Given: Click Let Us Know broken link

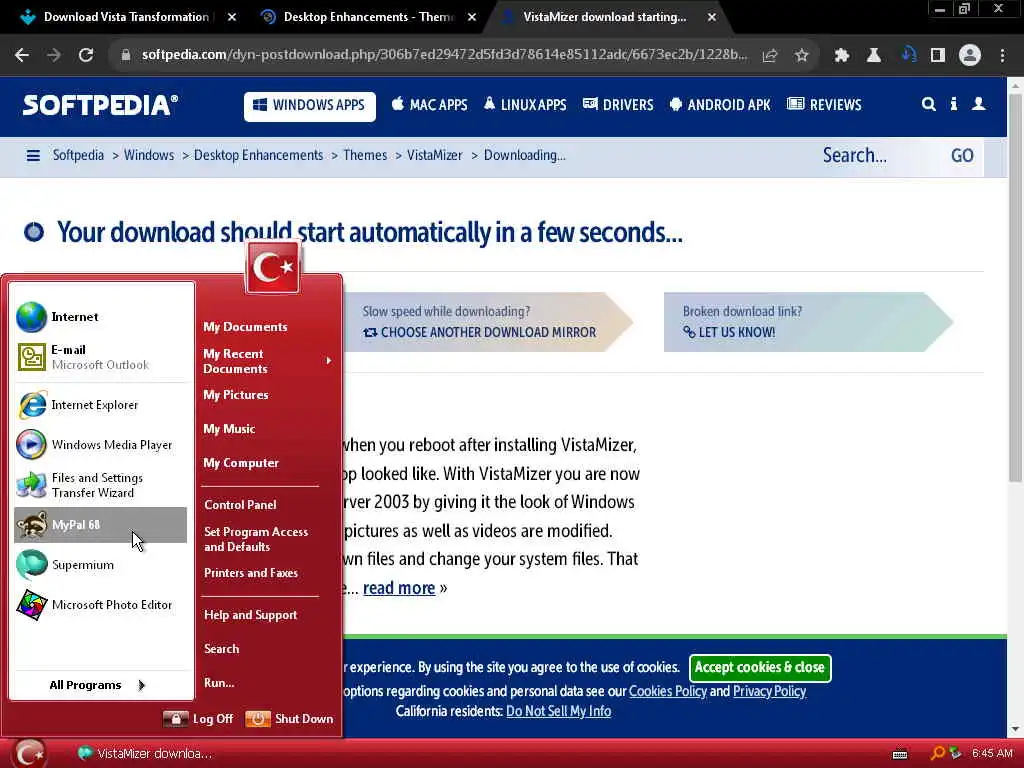Looking at the screenshot, I should (729, 332).
